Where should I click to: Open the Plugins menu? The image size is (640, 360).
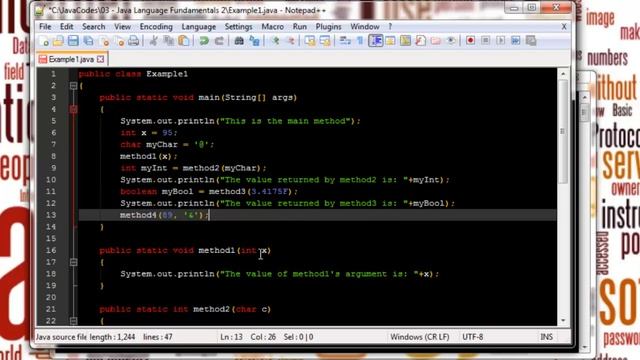(x=328, y=27)
